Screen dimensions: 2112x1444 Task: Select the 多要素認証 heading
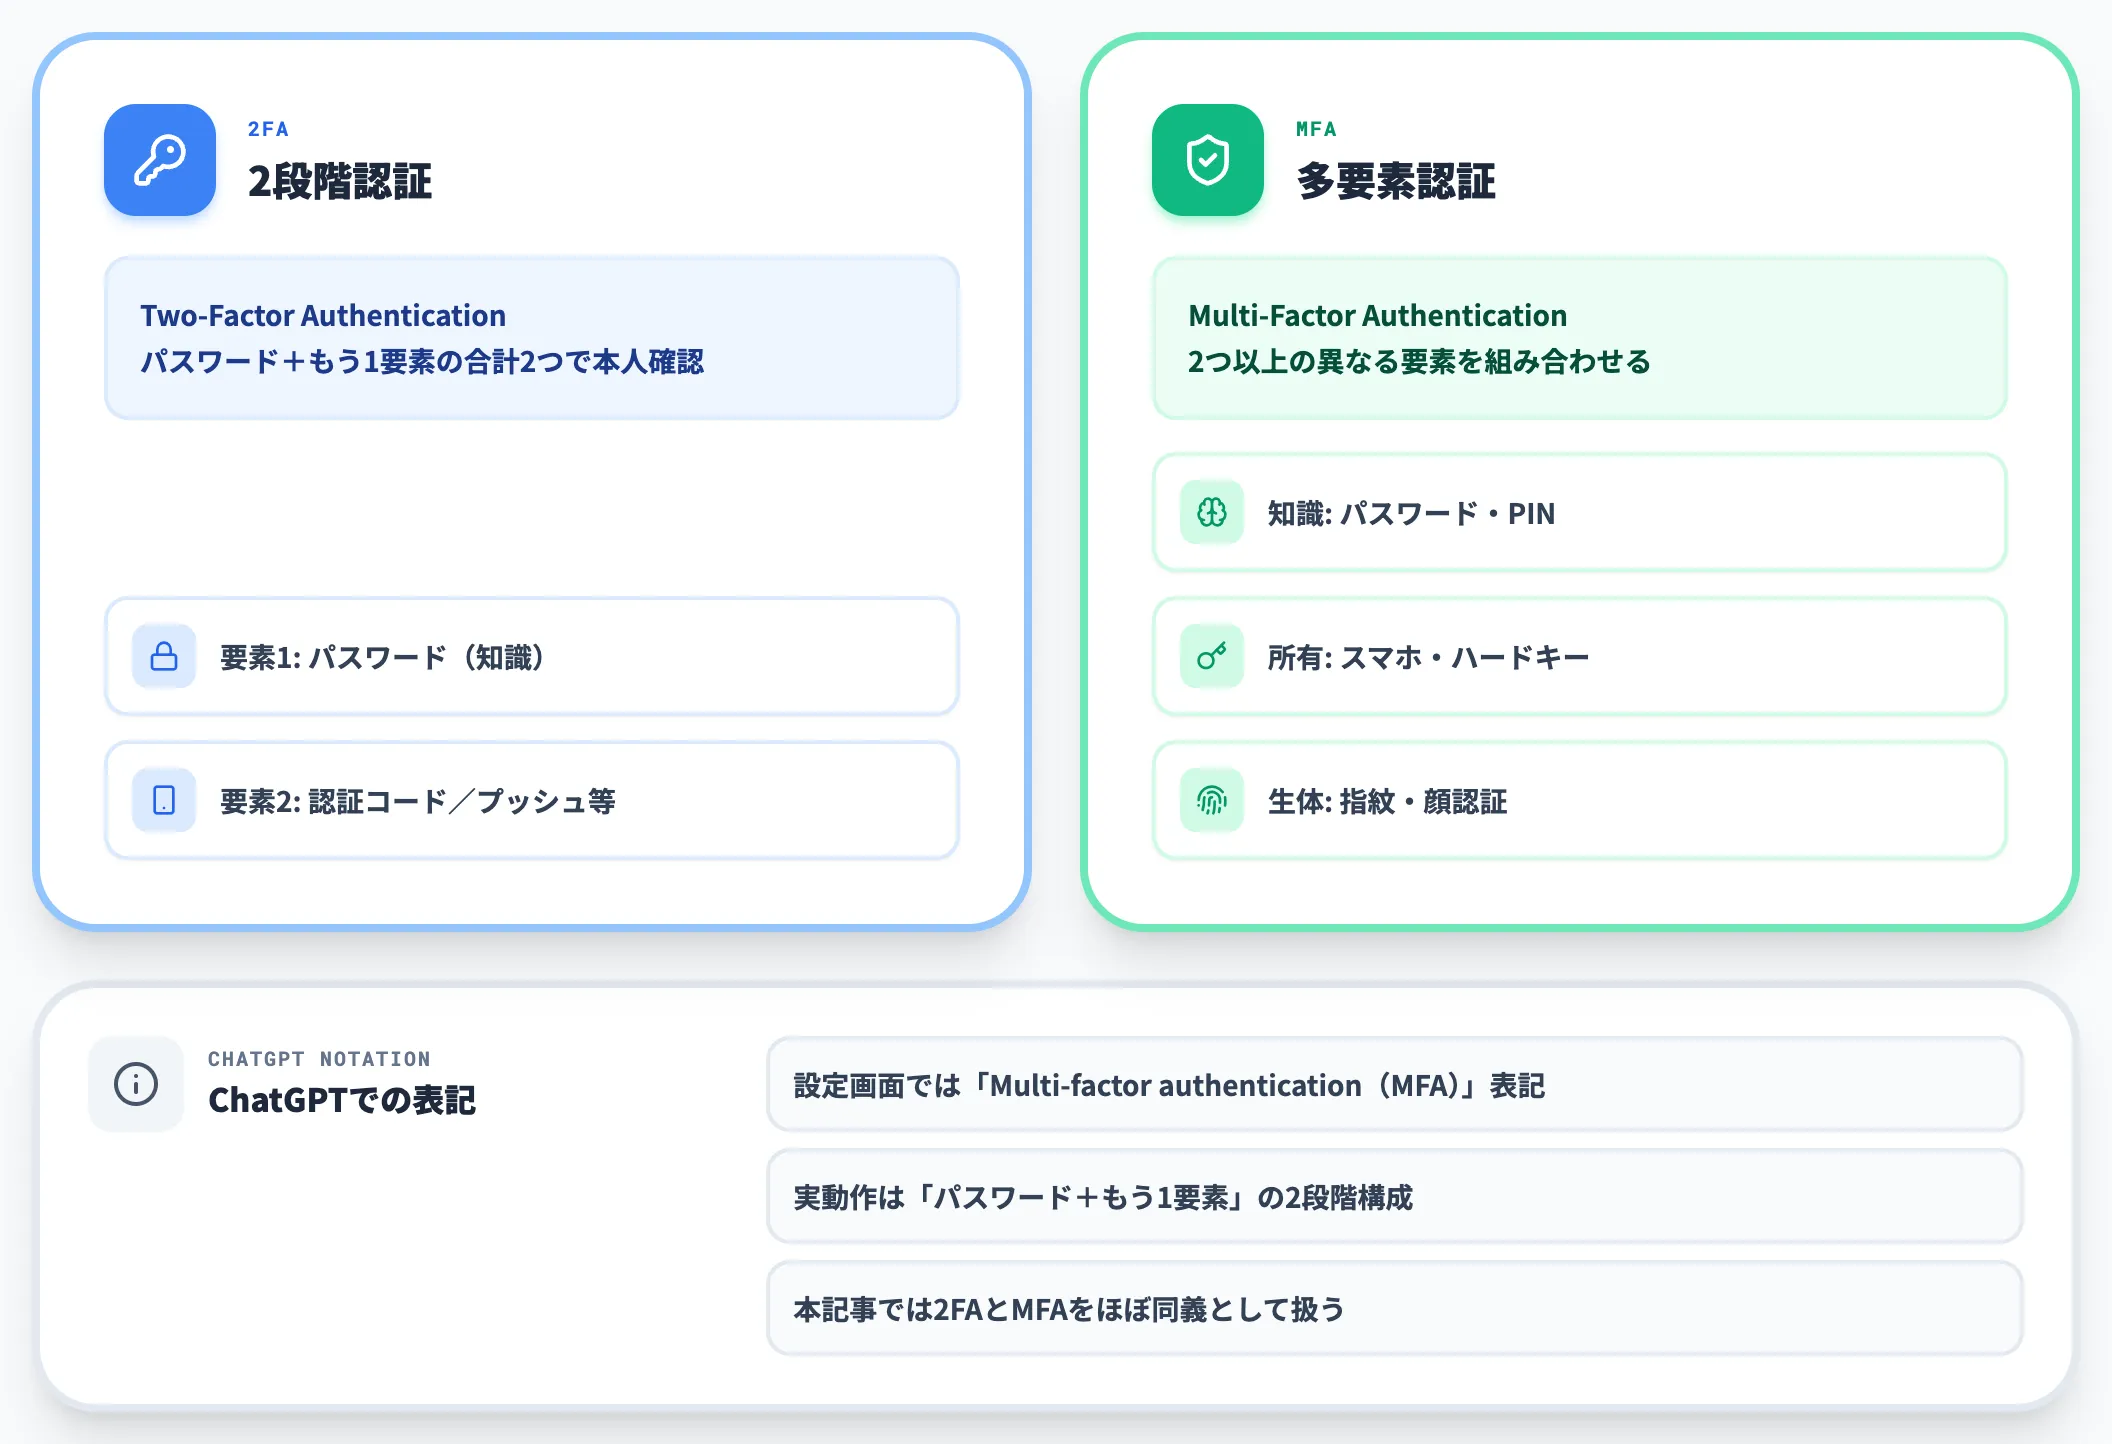(x=1396, y=182)
